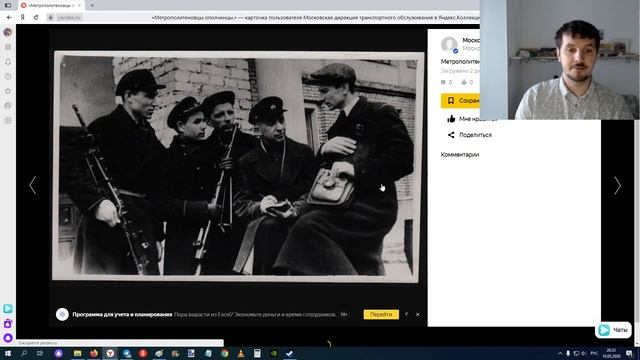Open the ad banner snowflake logo
The height and width of the screenshot is (360, 640).
tap(62, 314)
